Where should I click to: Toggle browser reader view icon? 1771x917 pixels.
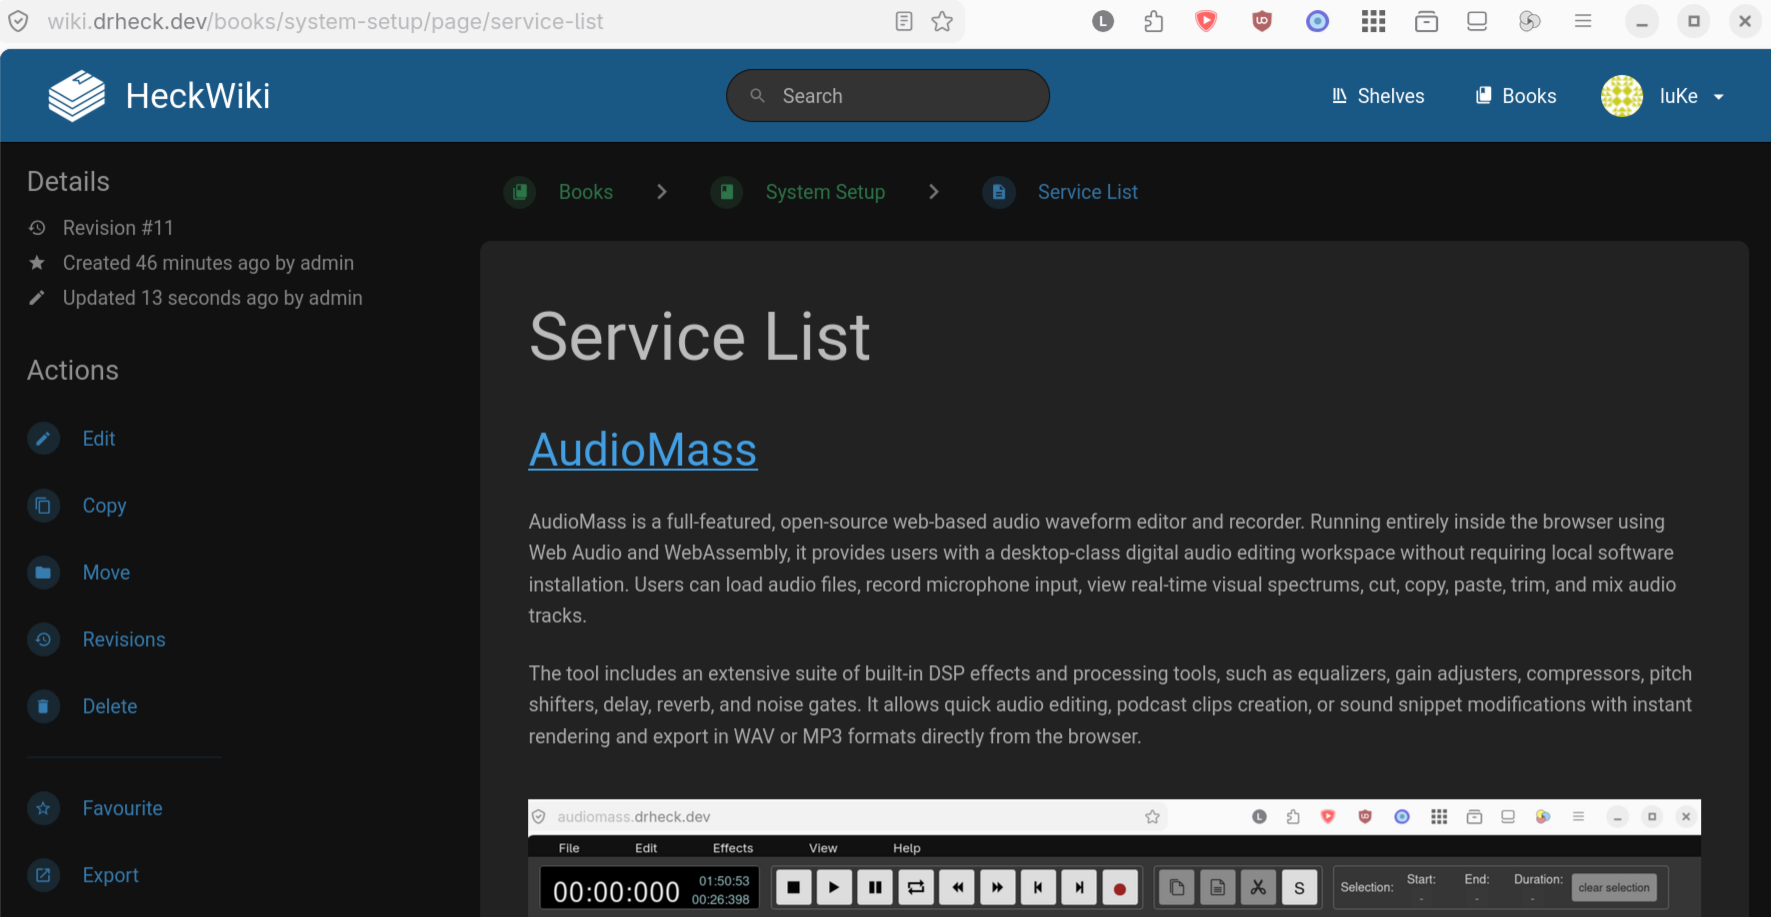[904, 21]
